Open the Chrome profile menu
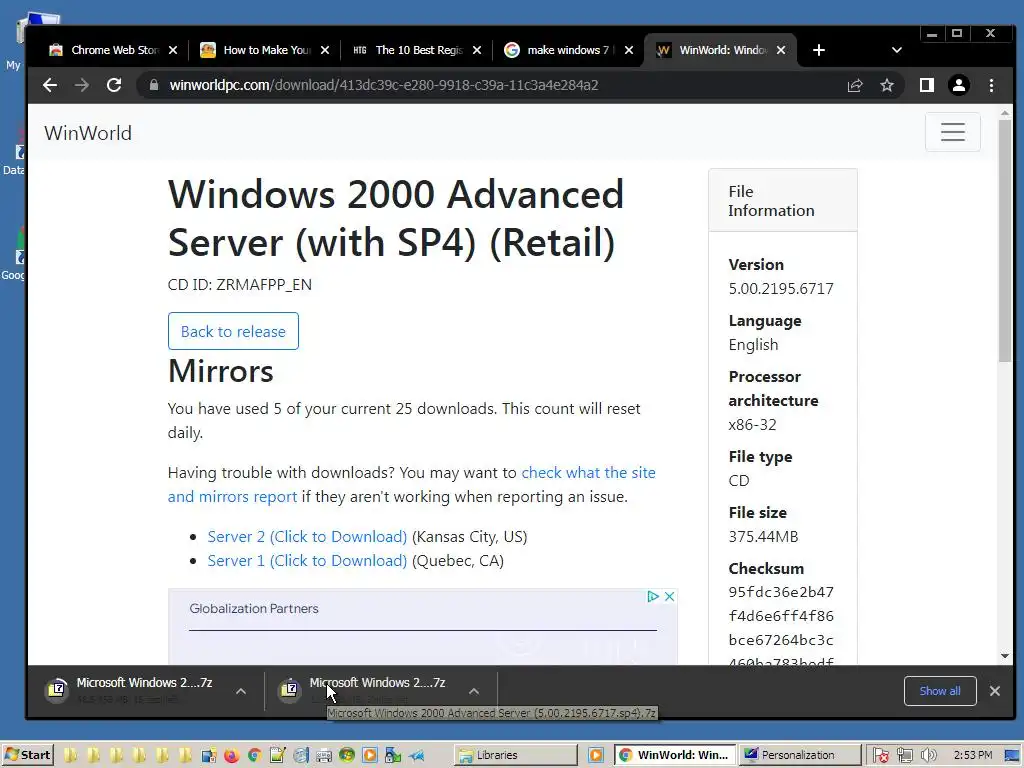The height and width of the screenshot is (768, 1024). (x=959, y=85)
